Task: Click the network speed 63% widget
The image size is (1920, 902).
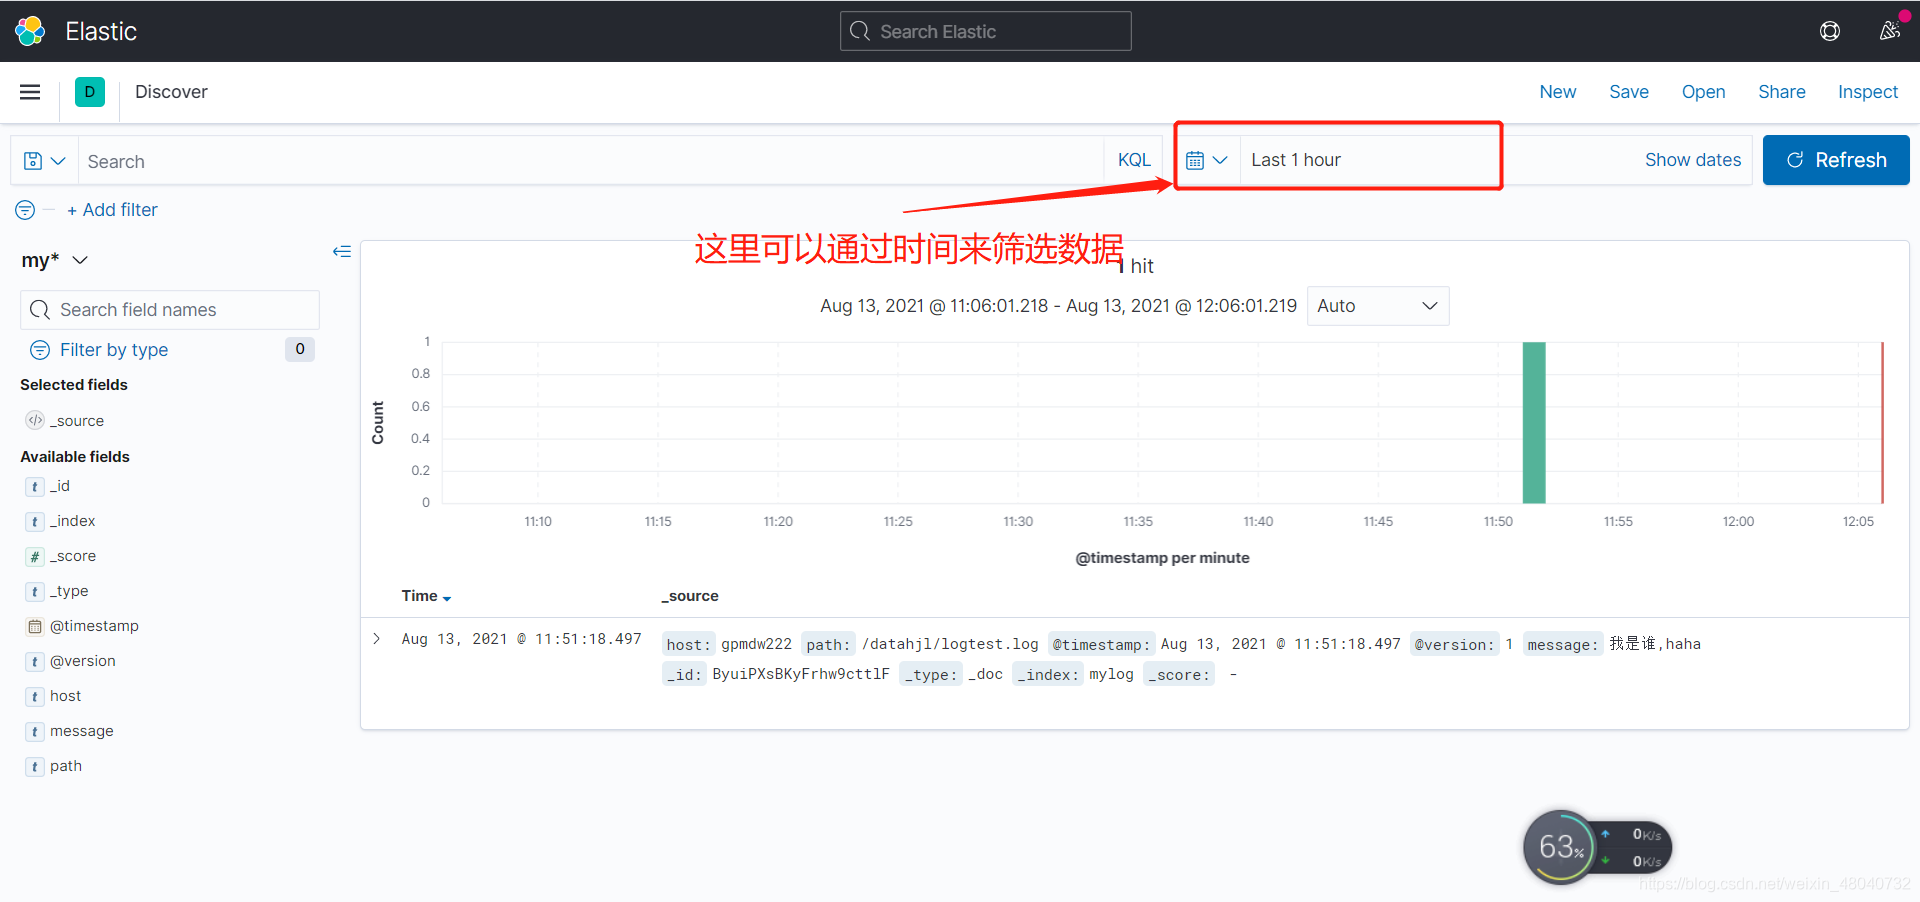Action: tap(1597, 847)
